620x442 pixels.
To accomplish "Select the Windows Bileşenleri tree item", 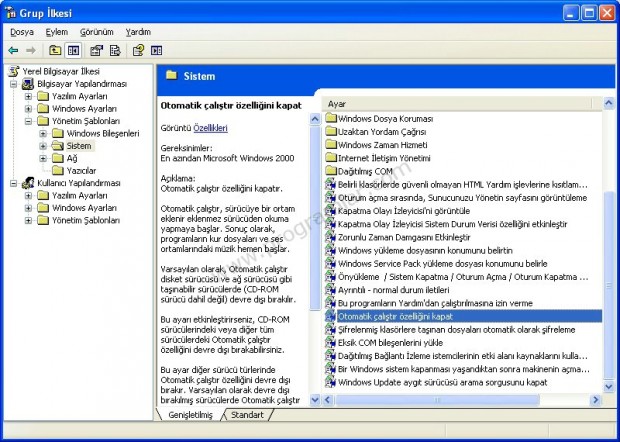I will [103, 133].
